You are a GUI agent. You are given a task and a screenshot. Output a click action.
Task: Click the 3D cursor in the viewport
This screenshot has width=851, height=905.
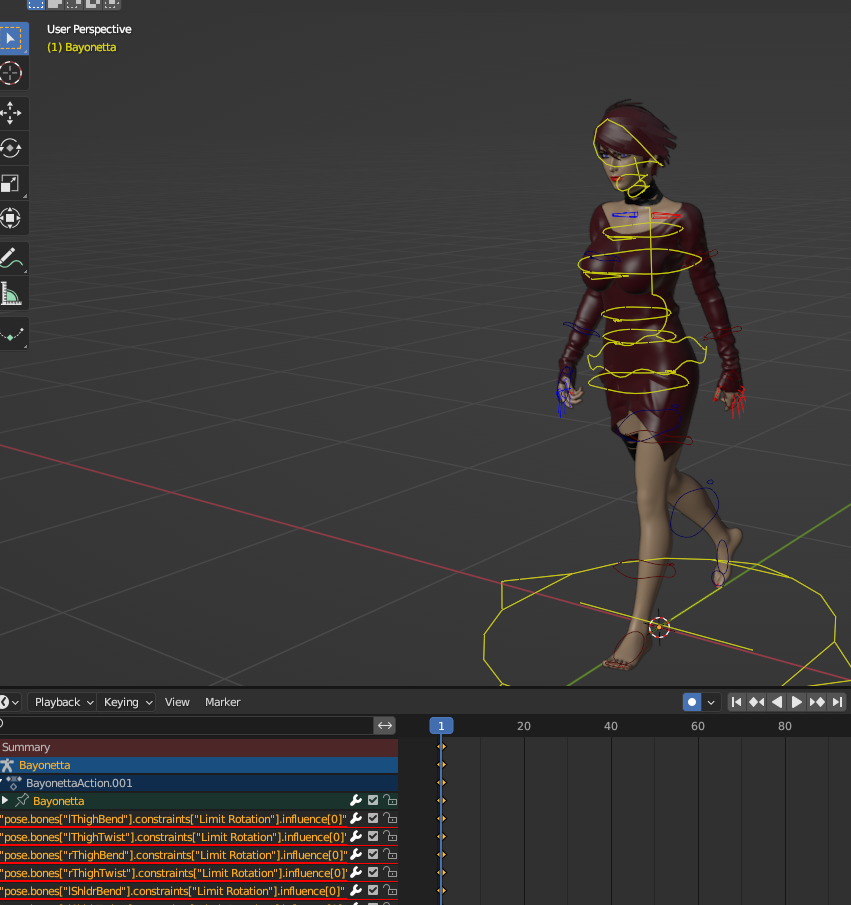click(659, 627)
